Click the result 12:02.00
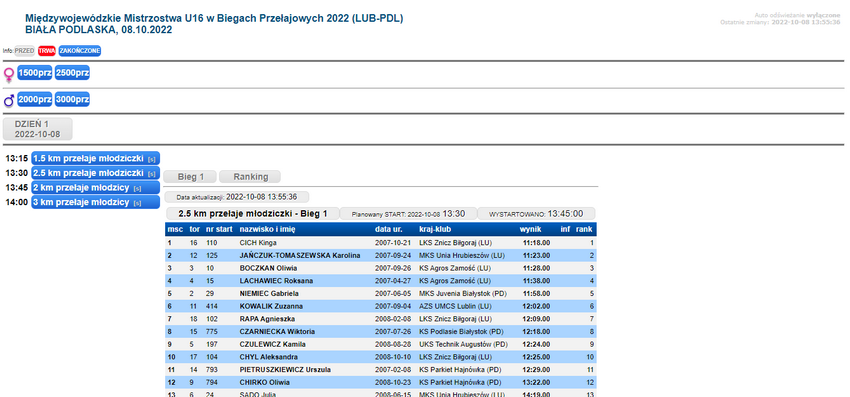Screen dimensions: 850x397 [536, 306]
